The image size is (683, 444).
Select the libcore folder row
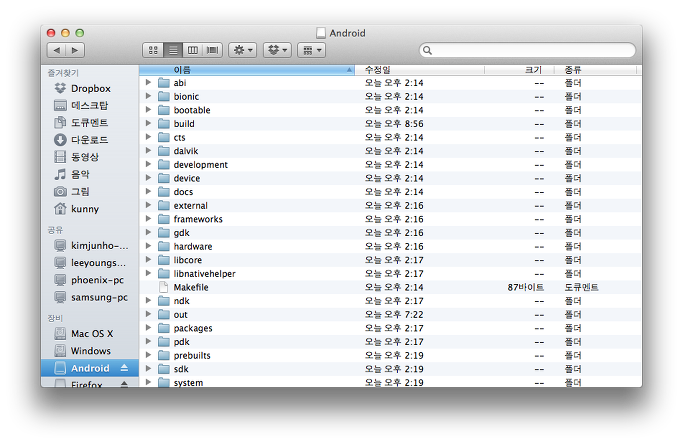pos(390,260)
